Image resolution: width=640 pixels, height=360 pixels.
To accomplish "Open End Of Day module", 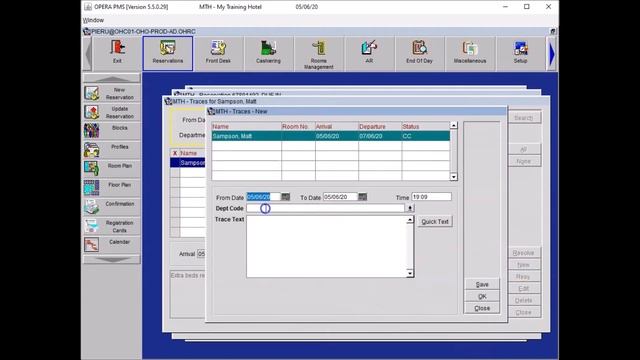I will (419, 53).
